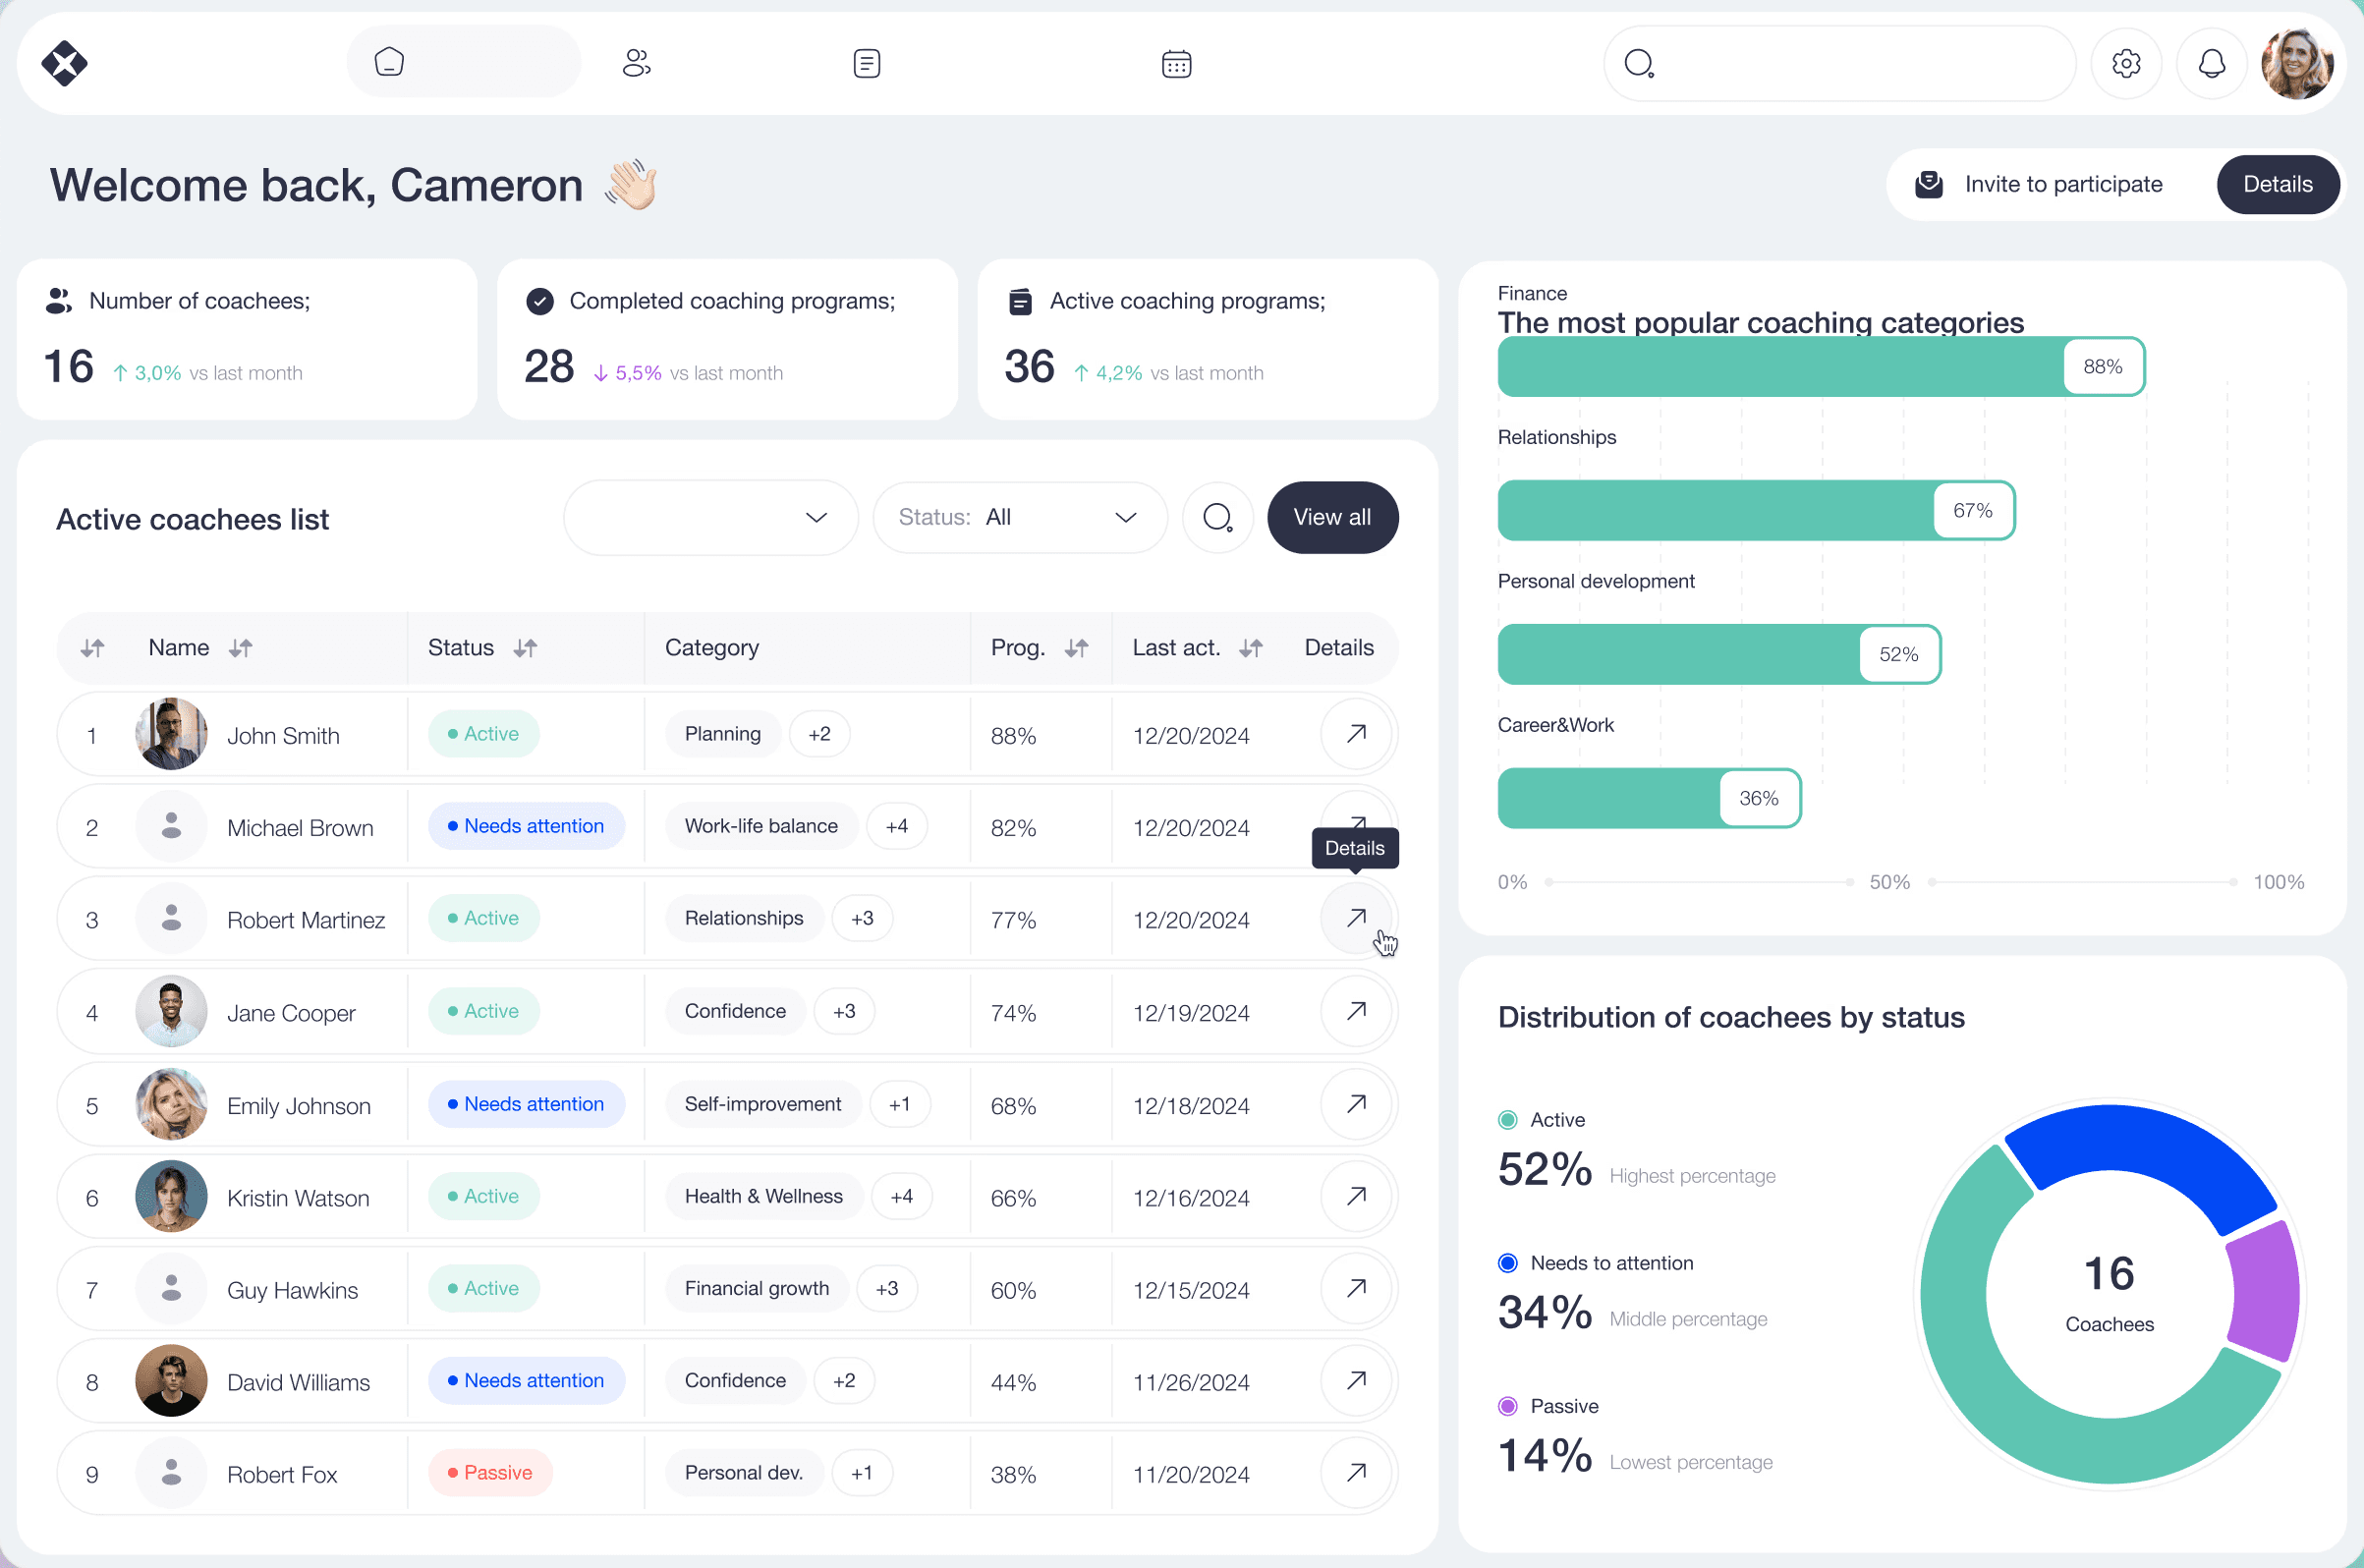The image size is (2364, 1568).
Task: Select the home dashboard tab
Action: (x=463, y=62)
